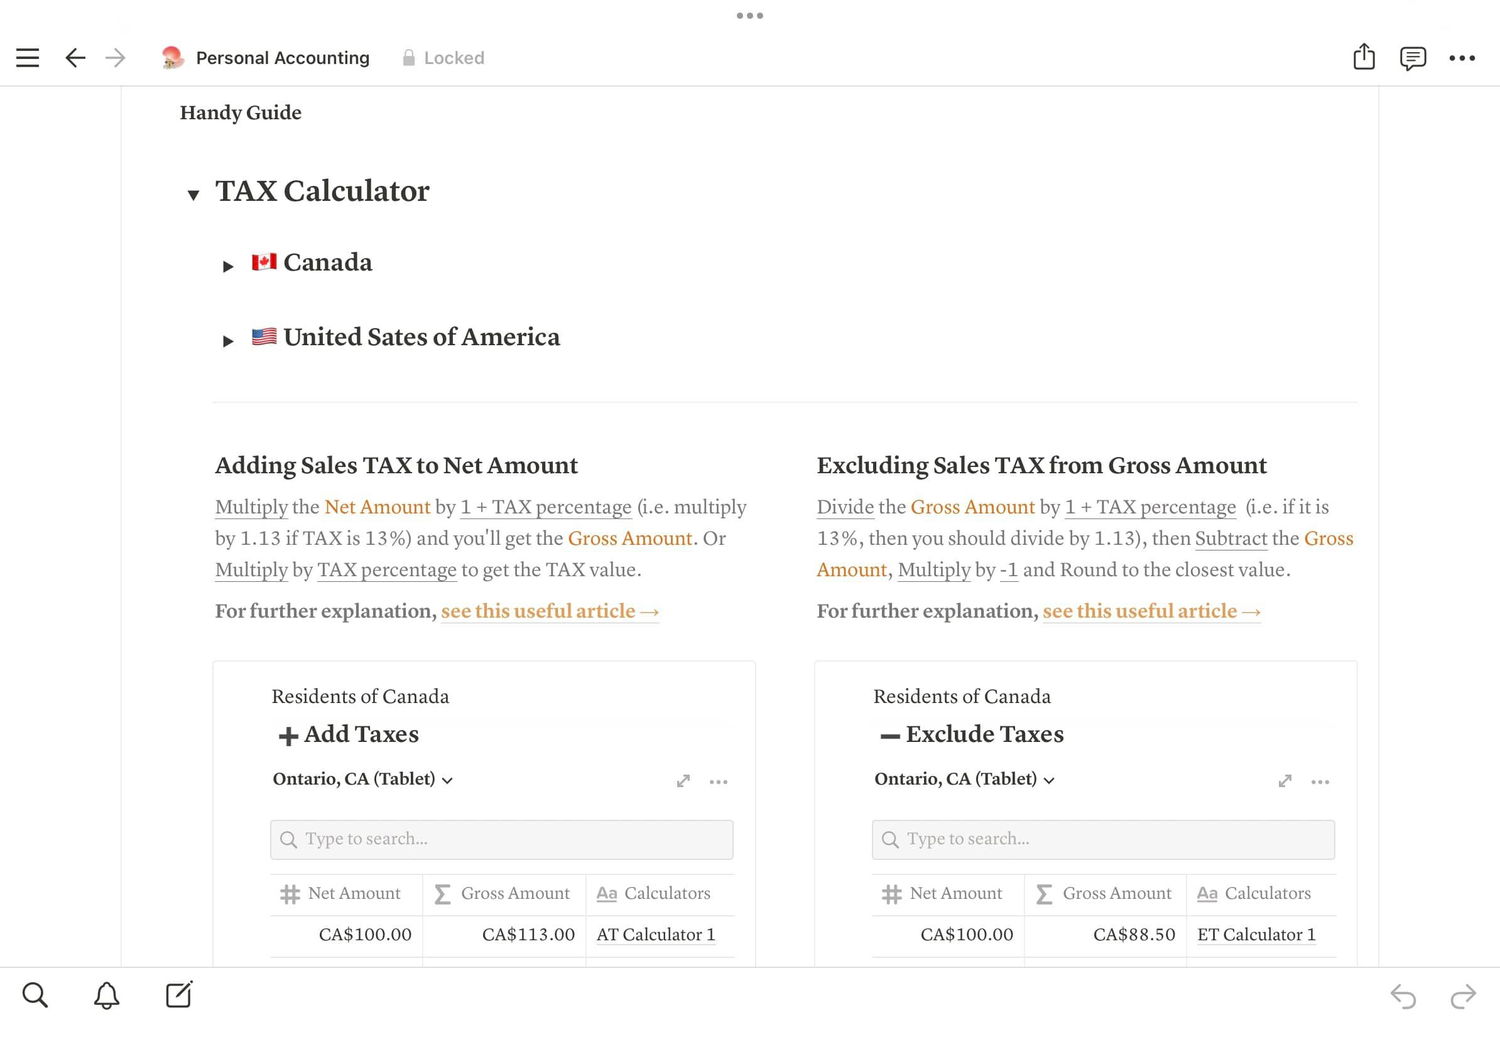Click Gross Amount column header in Add Taxes
Image resolution: width=1500 pixels, height=1047 pixels.
[504, 893]
